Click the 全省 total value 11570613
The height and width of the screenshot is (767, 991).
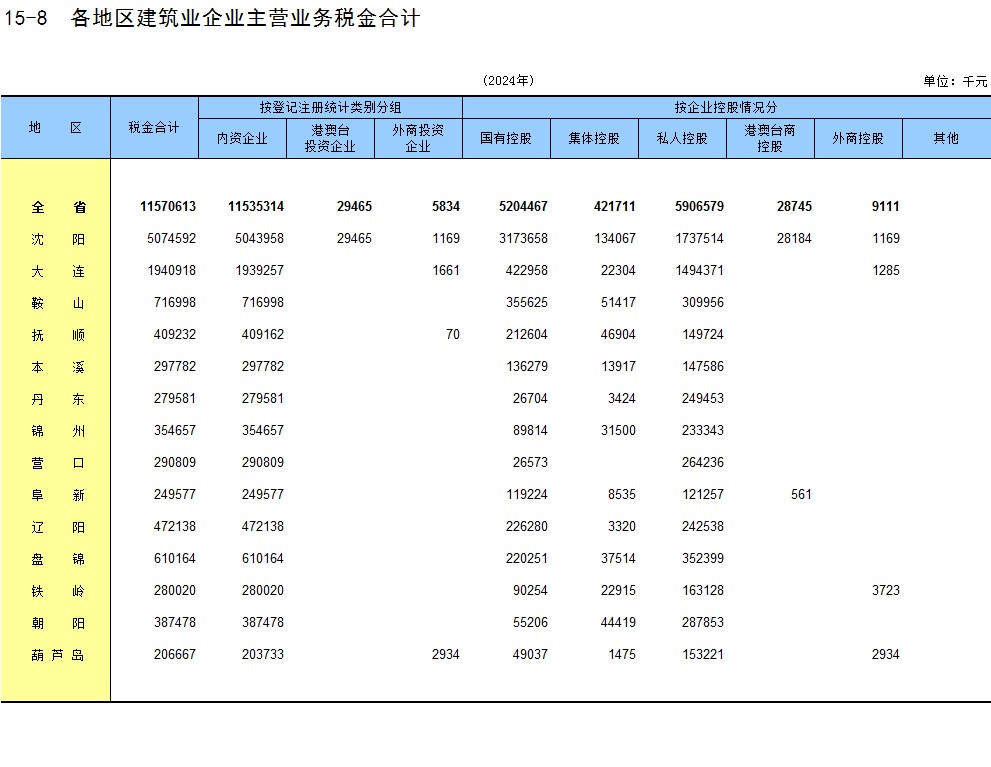click(x=168, y=207)
